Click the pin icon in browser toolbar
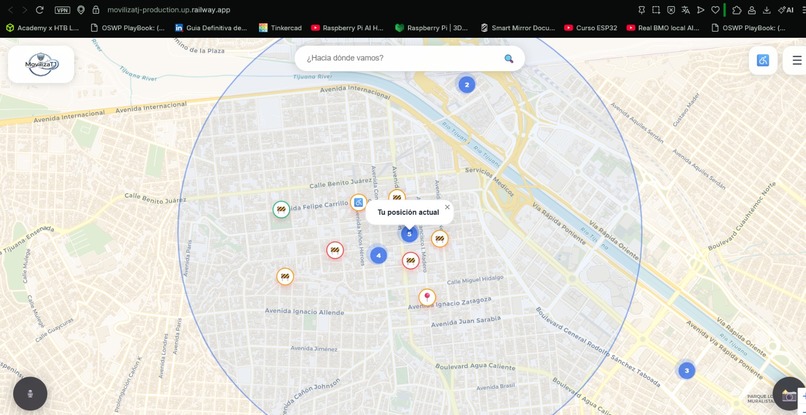Screen dimensions: 806x415 coord(642,10)
